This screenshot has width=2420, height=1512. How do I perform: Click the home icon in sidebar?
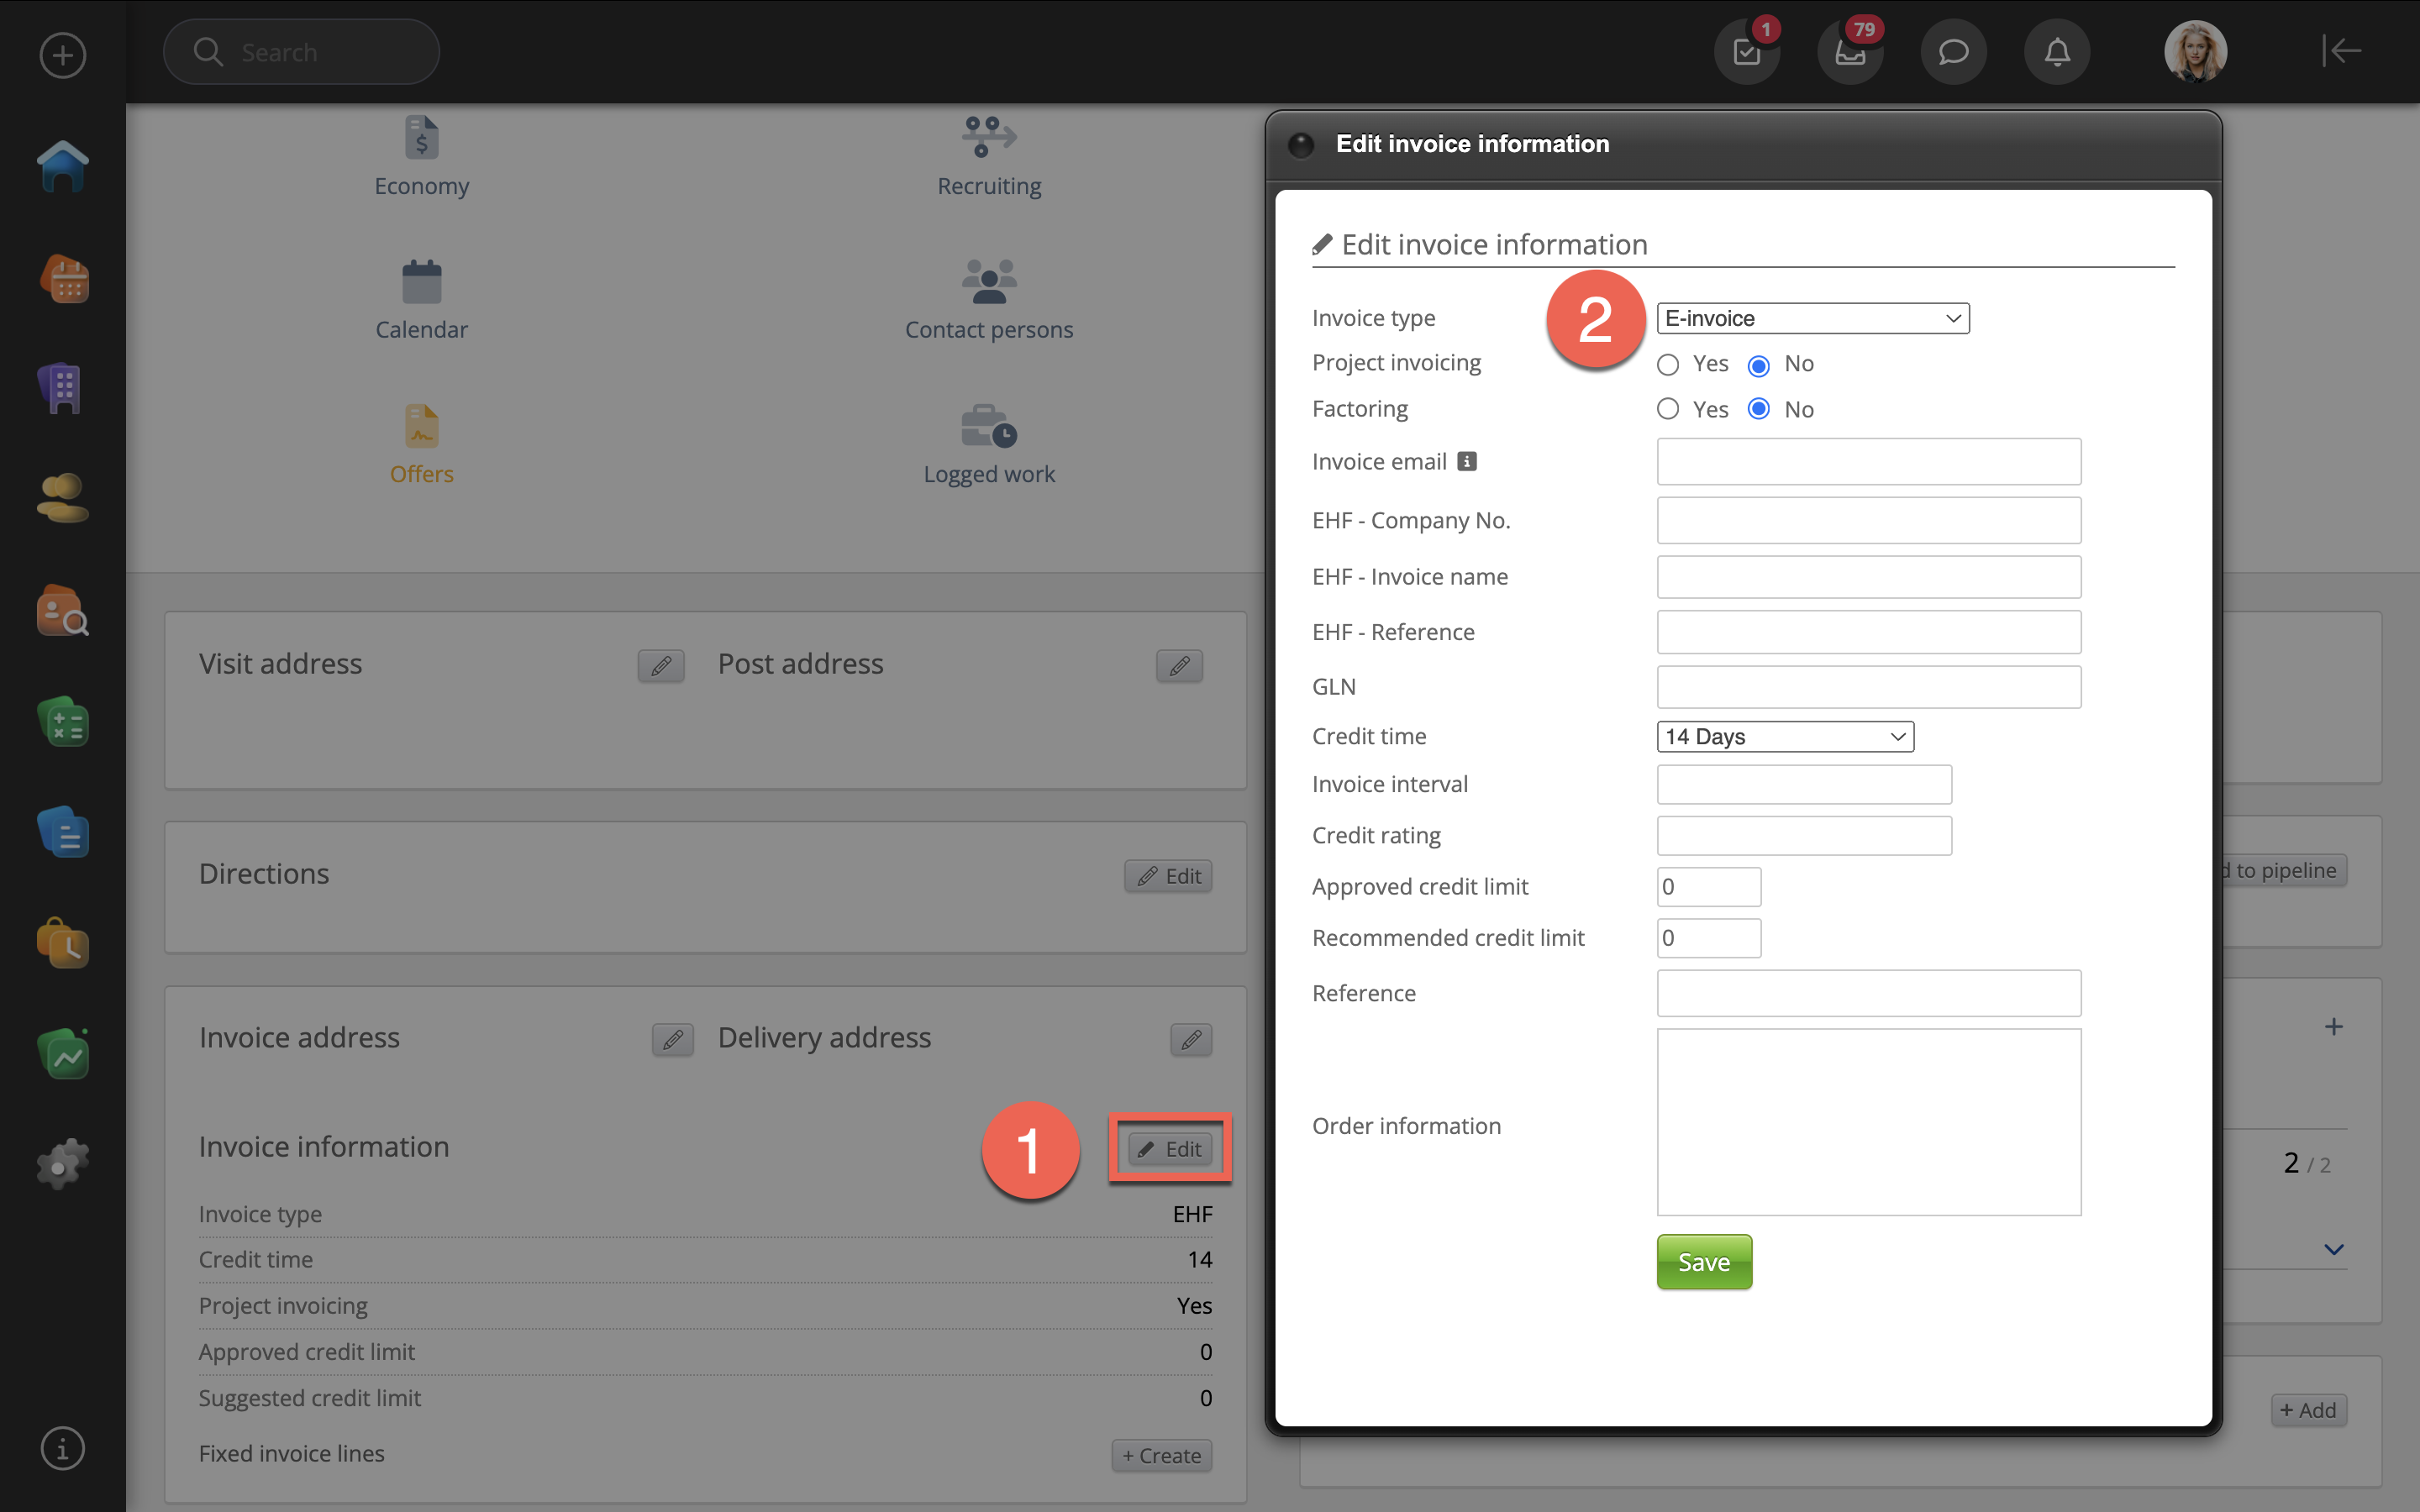[x=62, y=166]
